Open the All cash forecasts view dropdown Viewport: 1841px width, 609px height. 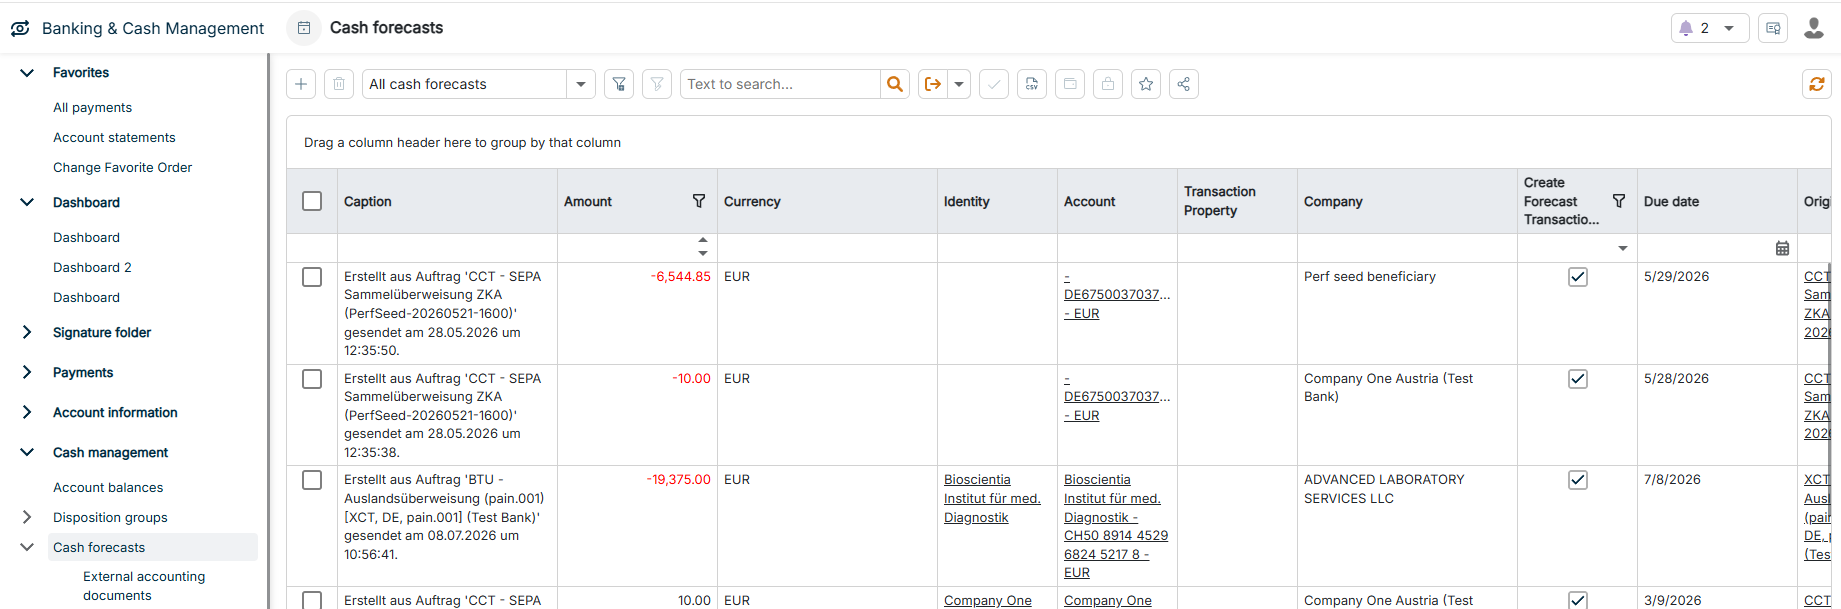coord(581,84)
